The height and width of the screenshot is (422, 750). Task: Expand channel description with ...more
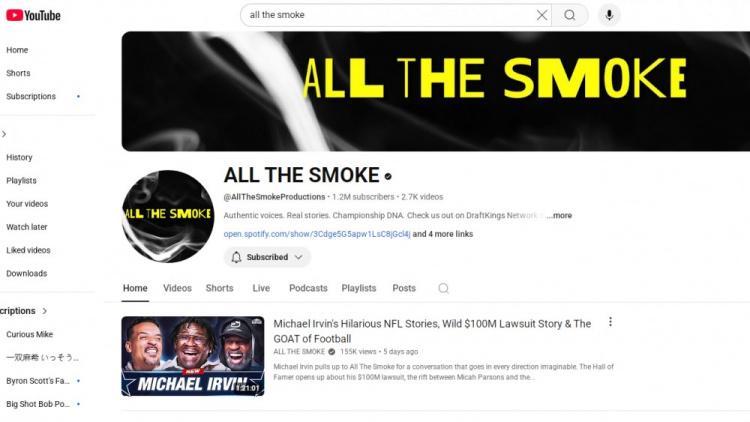559,215
